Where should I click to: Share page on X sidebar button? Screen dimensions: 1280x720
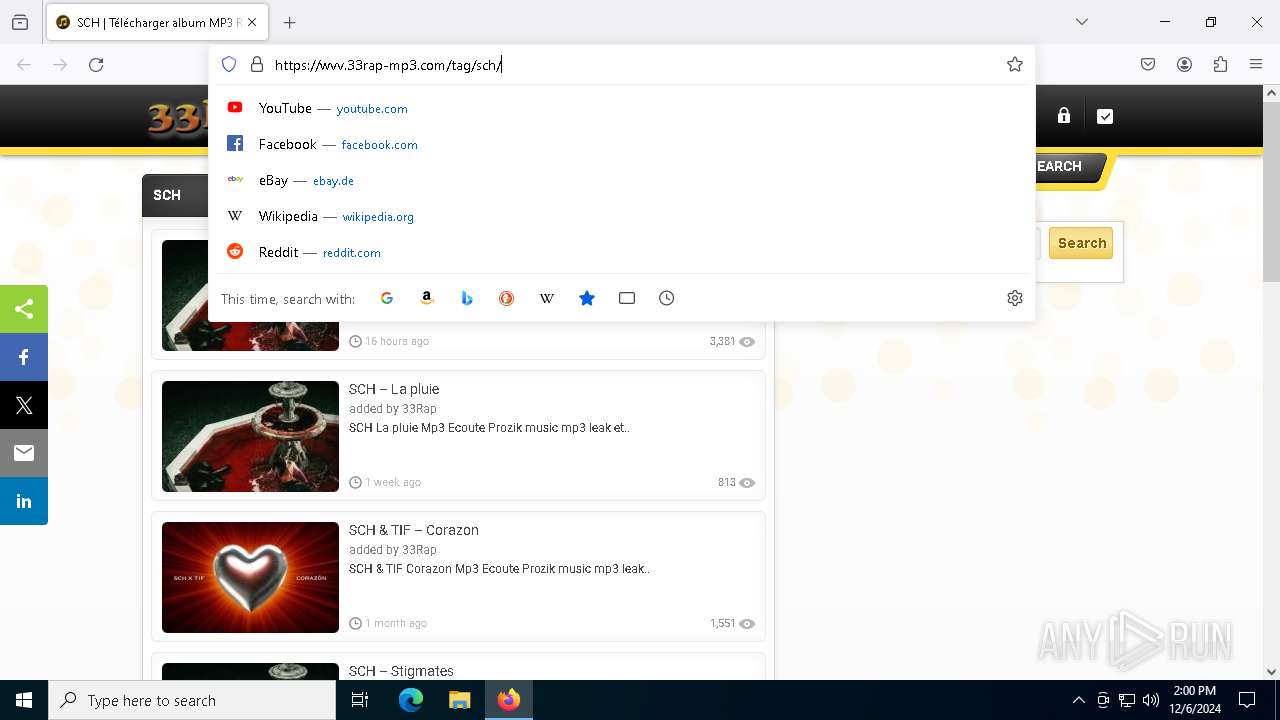[x=24, y=405]
